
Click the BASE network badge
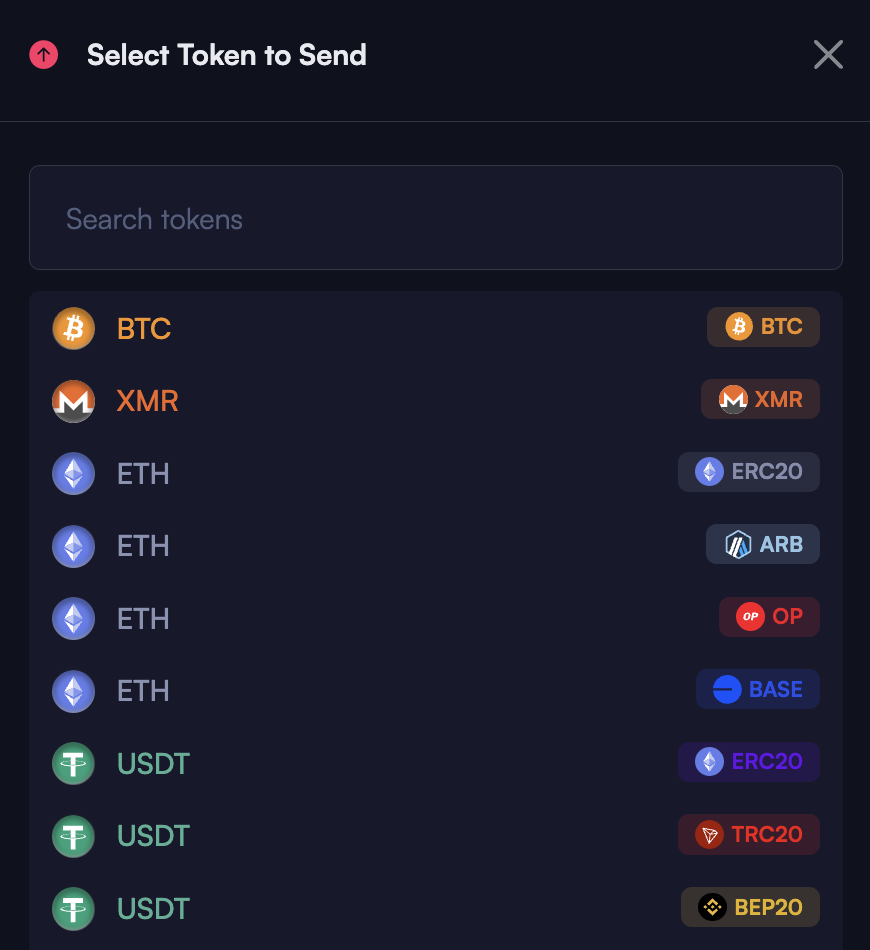[x=757, y=689]
